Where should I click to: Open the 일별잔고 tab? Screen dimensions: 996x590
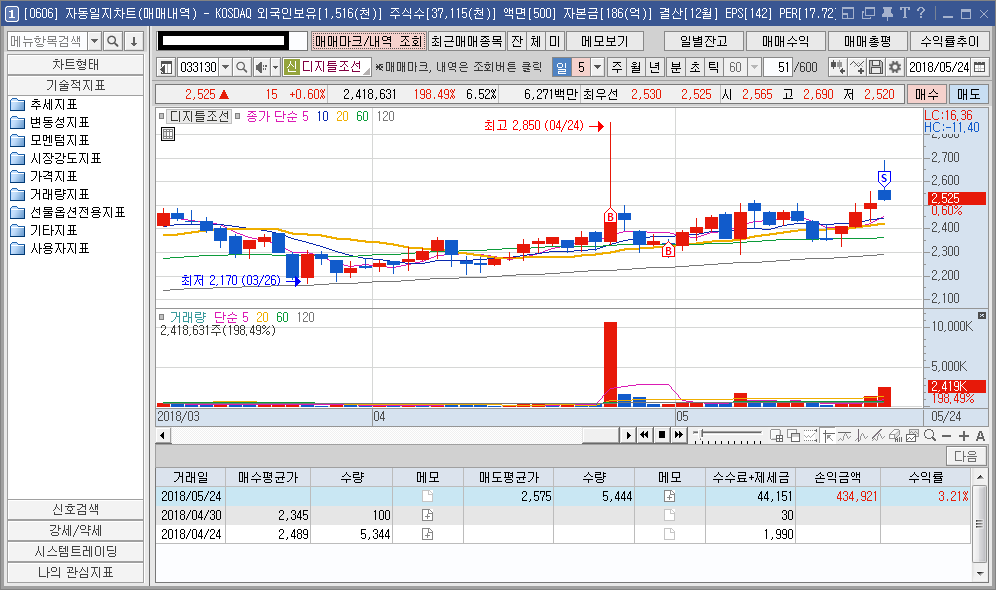(x=704, y=41)
